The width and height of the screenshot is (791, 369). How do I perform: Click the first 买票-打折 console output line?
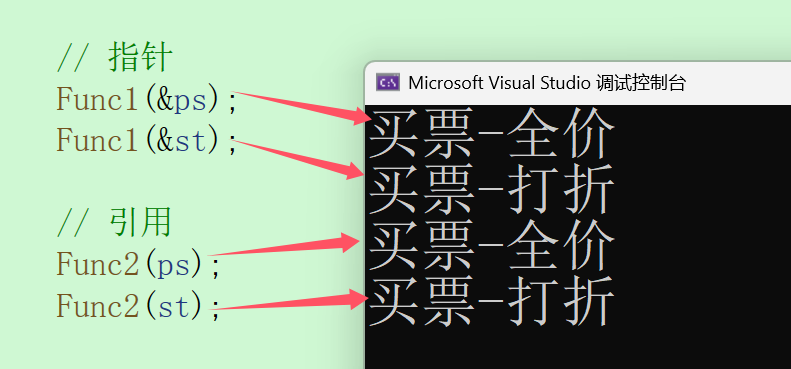click(491, 189)
